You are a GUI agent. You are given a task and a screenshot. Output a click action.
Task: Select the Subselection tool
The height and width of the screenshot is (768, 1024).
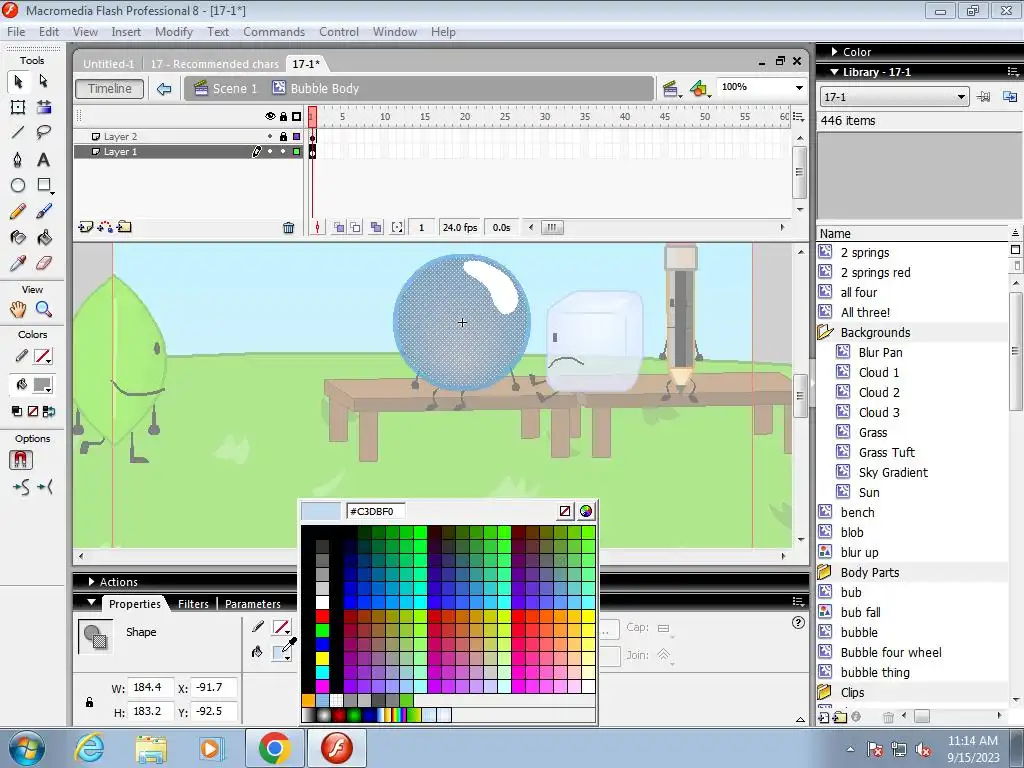pyautogui.click(x=44, y=81)
